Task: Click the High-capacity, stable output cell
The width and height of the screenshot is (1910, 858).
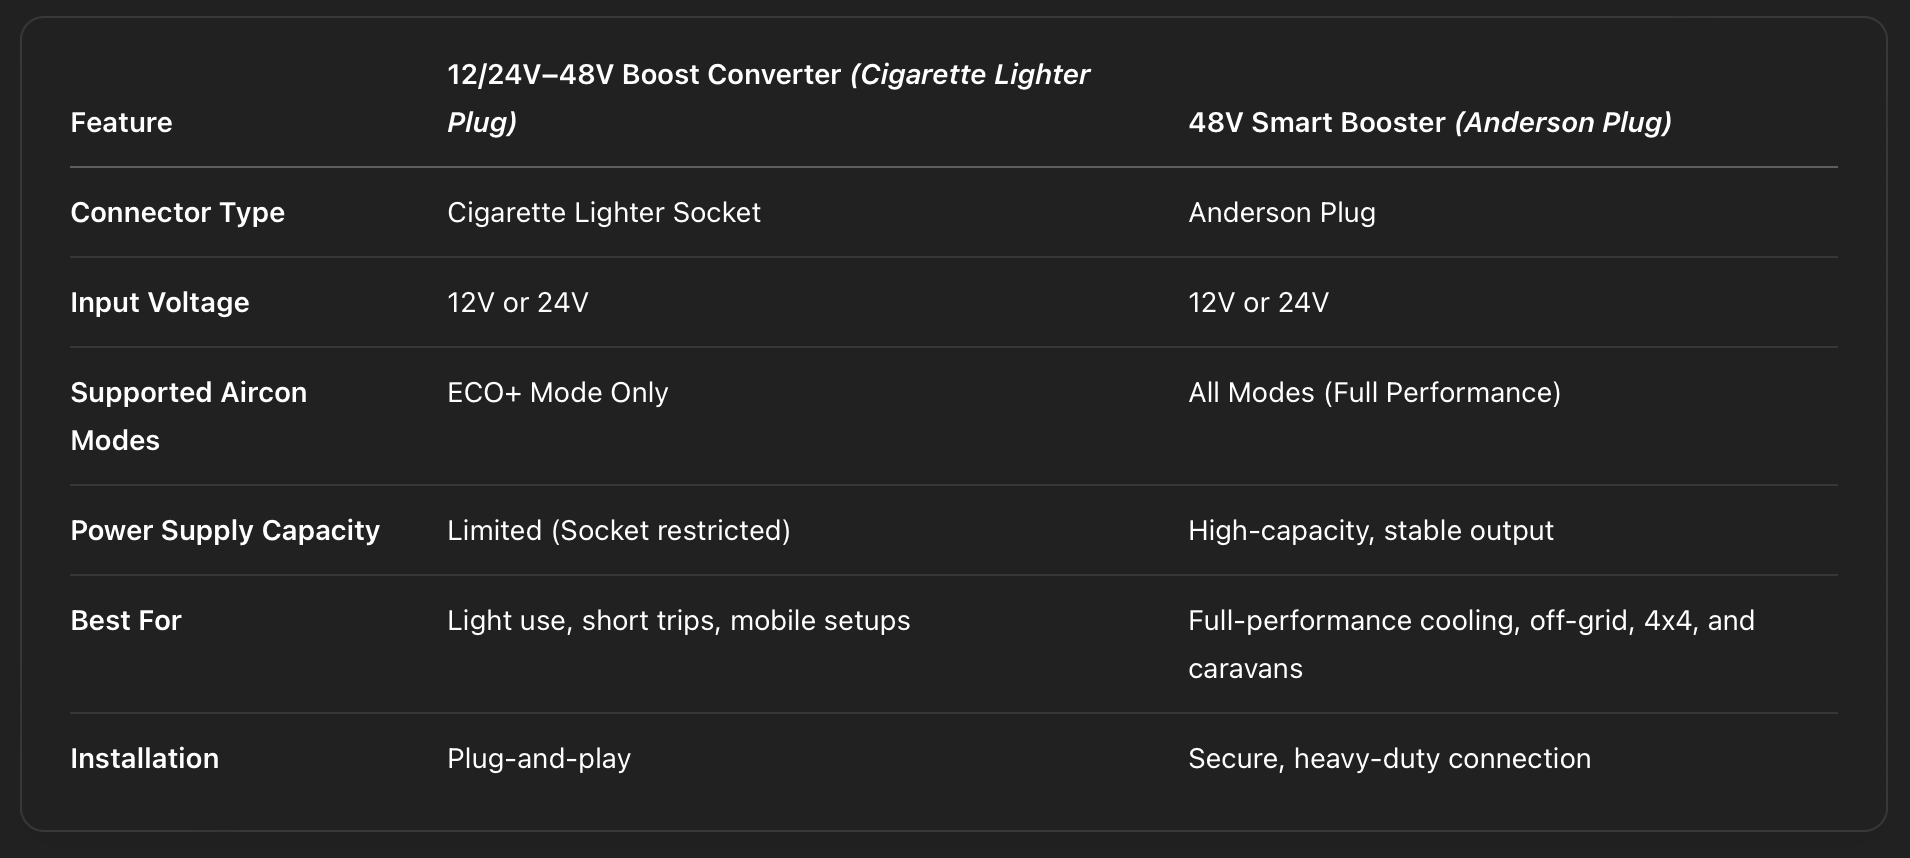Action: 1370,530
